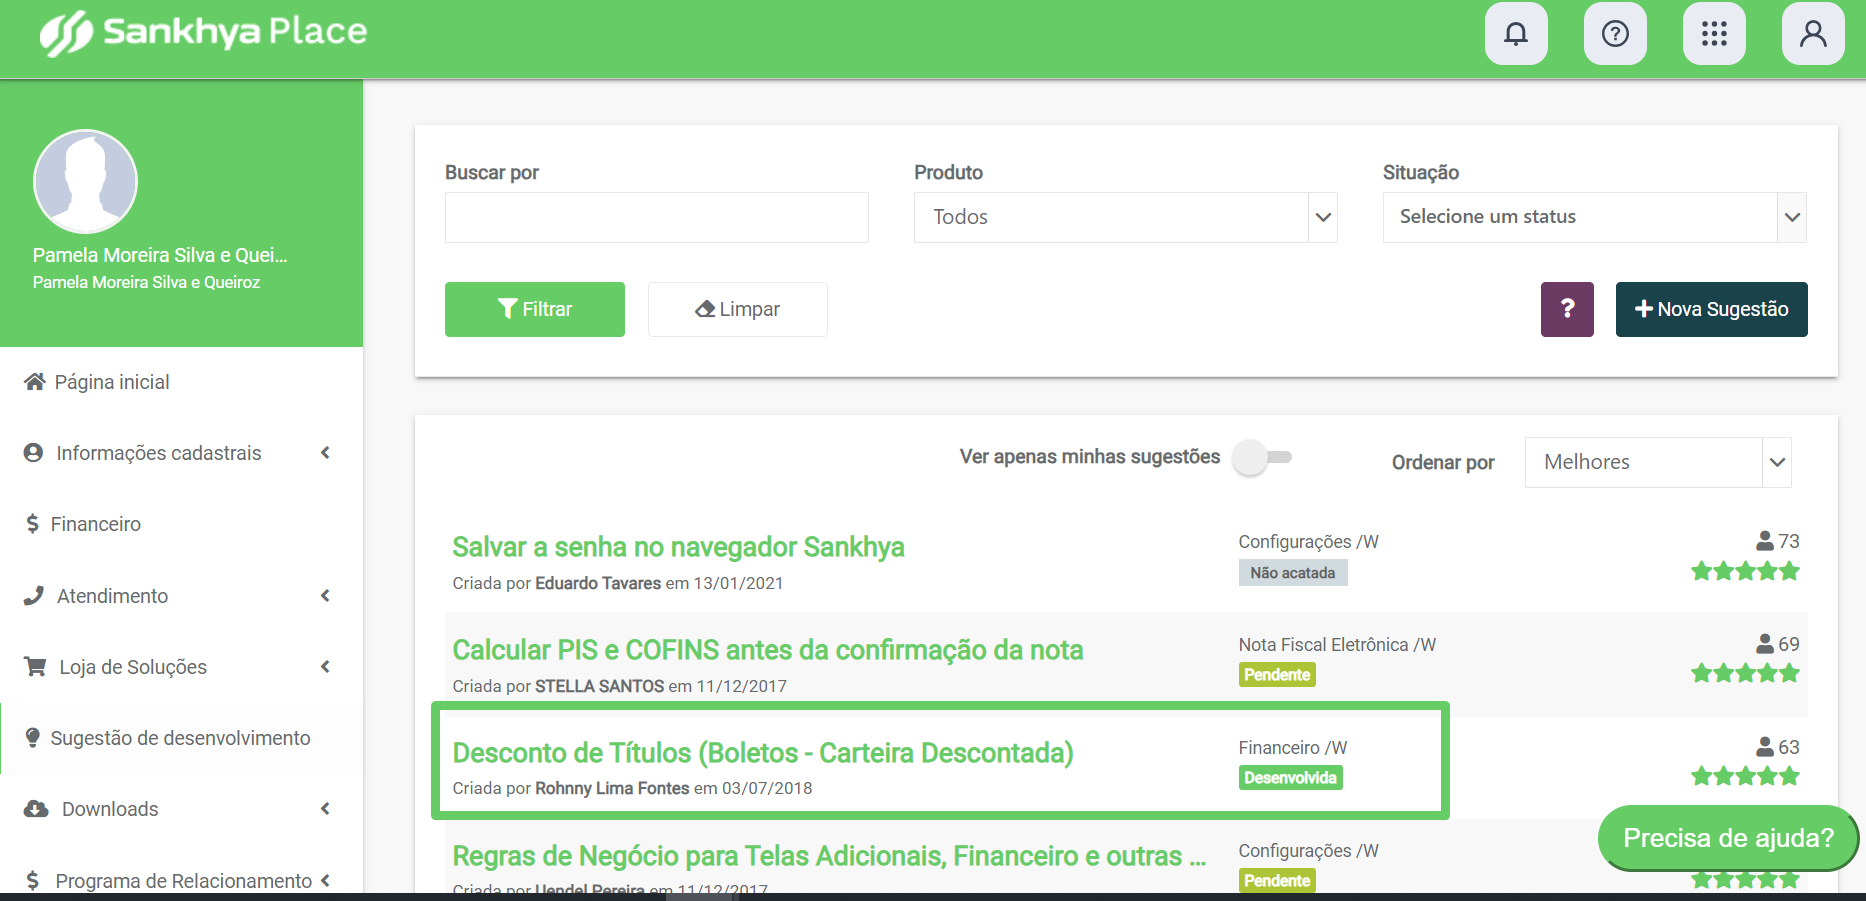Viewport: 1866px width, 901px height.
Task: Open suggestion Desconto de Títulos
Action: [x=763, y=753]
